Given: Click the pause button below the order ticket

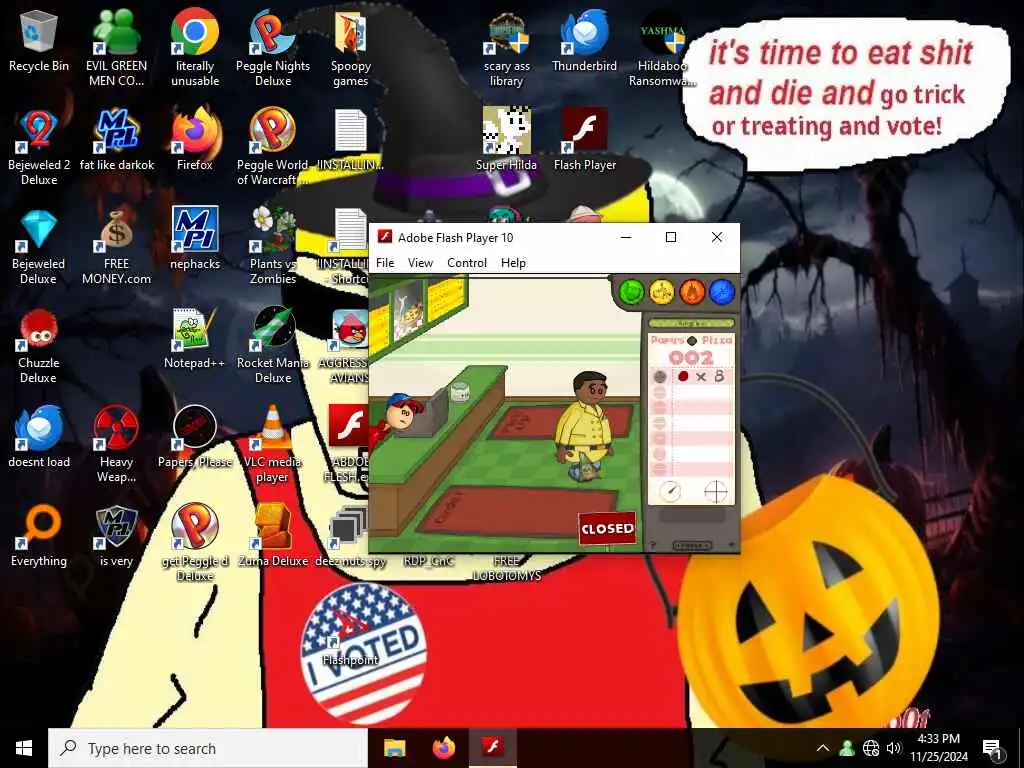Looking at the screenshot, I should click(692, 545).
